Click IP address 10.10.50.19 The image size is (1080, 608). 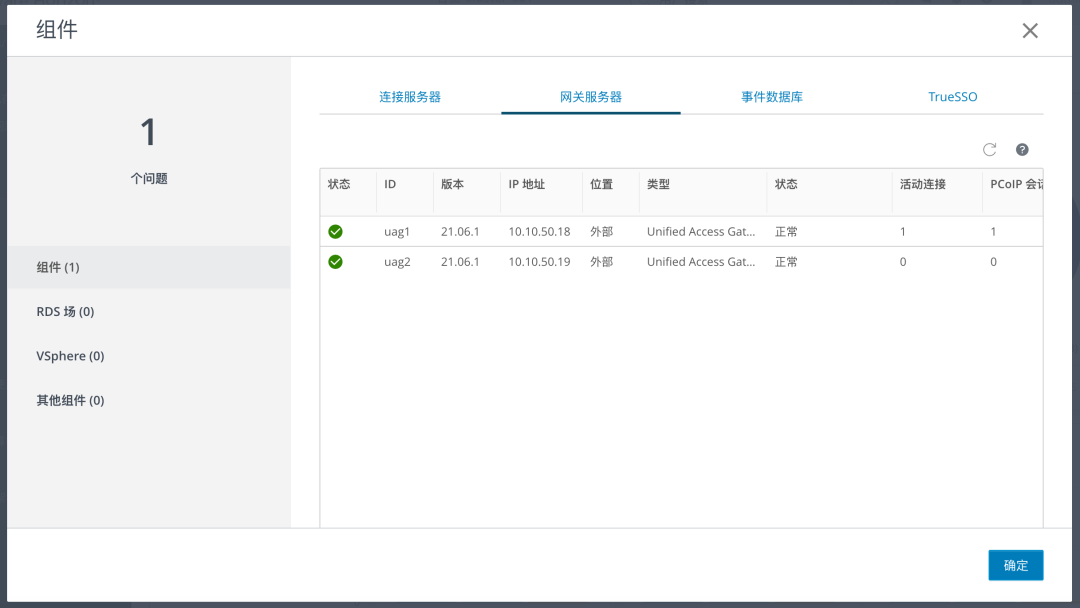(x=539, y=262)
